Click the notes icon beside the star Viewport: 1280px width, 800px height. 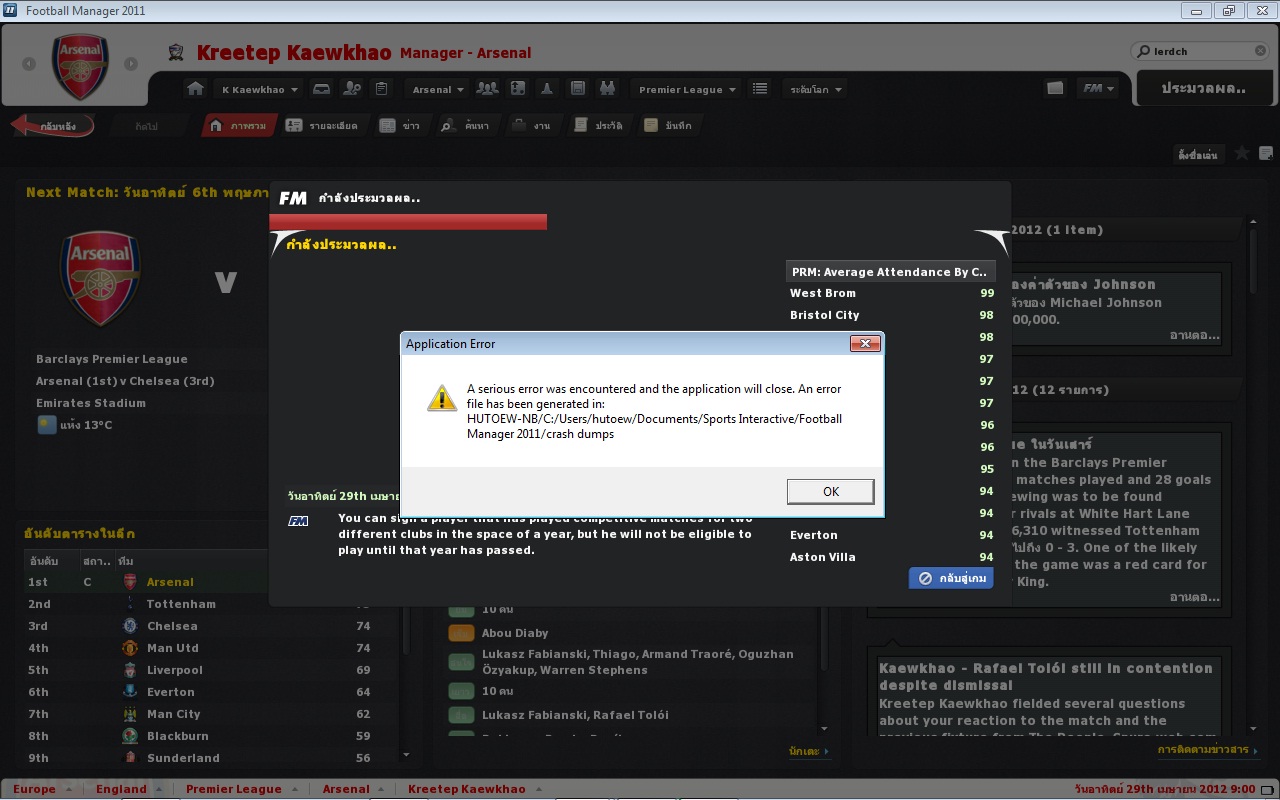click(x=1266, y=154)
